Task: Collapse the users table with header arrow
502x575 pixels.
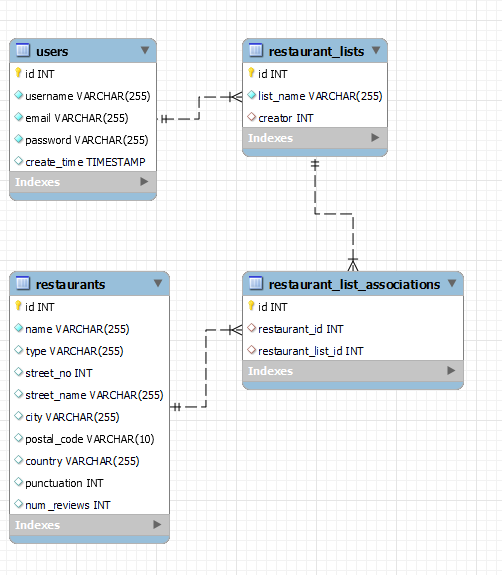Action: pos(145,50)
